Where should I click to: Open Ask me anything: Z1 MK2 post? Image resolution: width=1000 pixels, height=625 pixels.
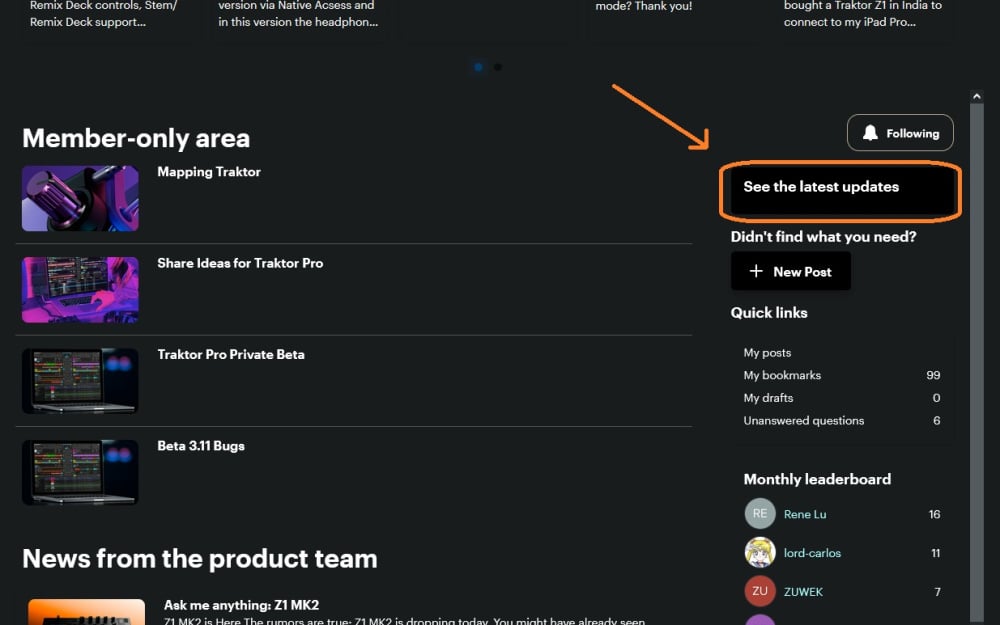pyautogui.click(x=241, y=605)
